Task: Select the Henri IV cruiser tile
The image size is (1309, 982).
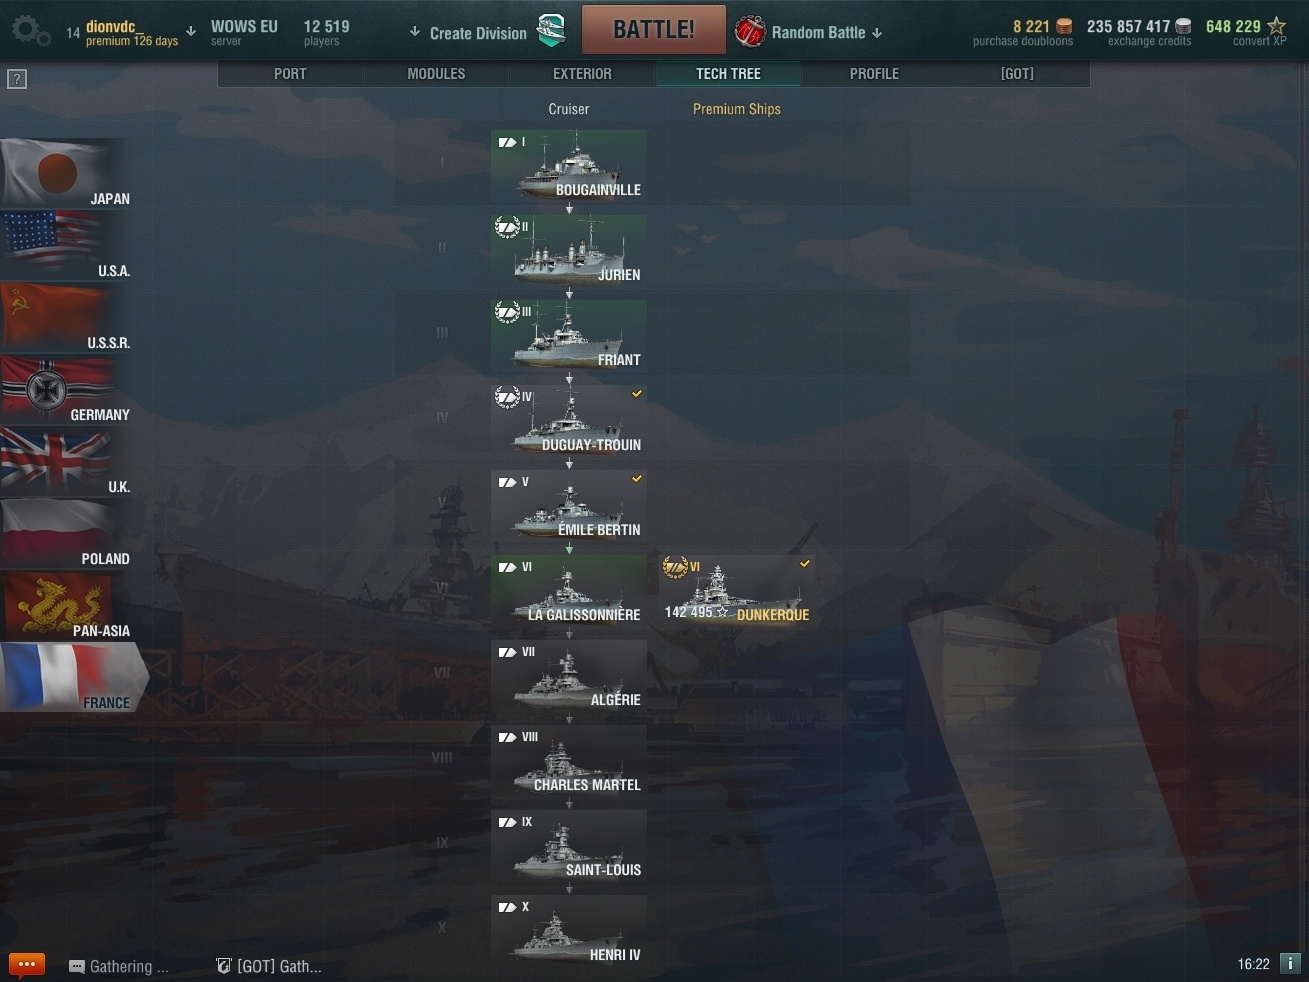Action: click(x=569, y=931)
